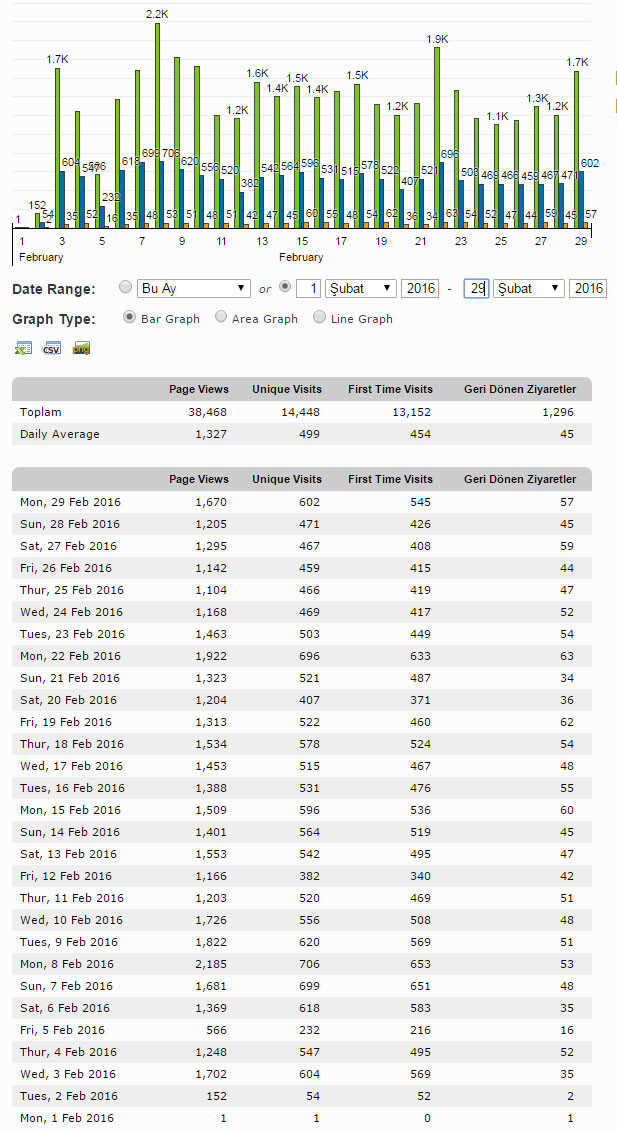Image resolution: width=617 pixels, height=1132 pixels.
Task: Click returning visits 63 for 22 Feb
Action: pyautogui.click(x=567, y=656)
